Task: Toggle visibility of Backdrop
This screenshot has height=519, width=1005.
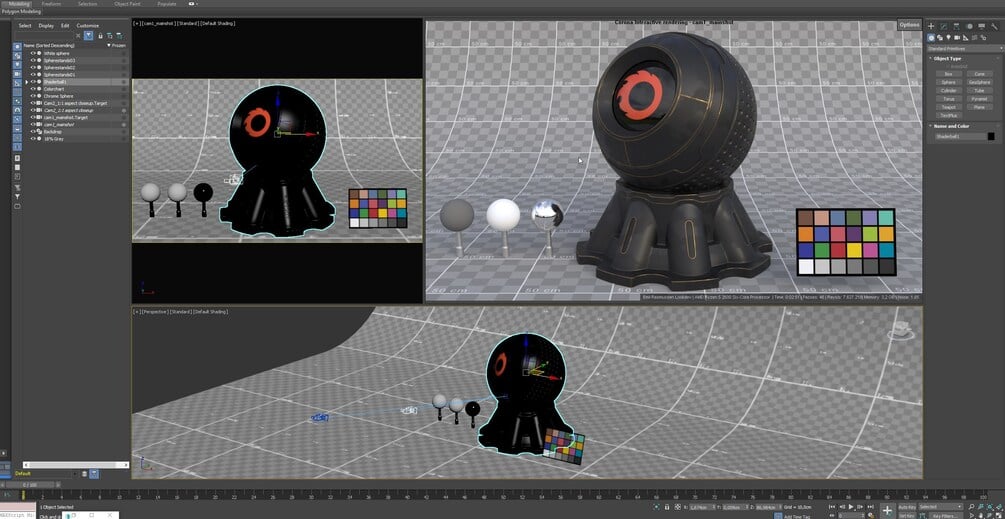Action: [33, 131]
